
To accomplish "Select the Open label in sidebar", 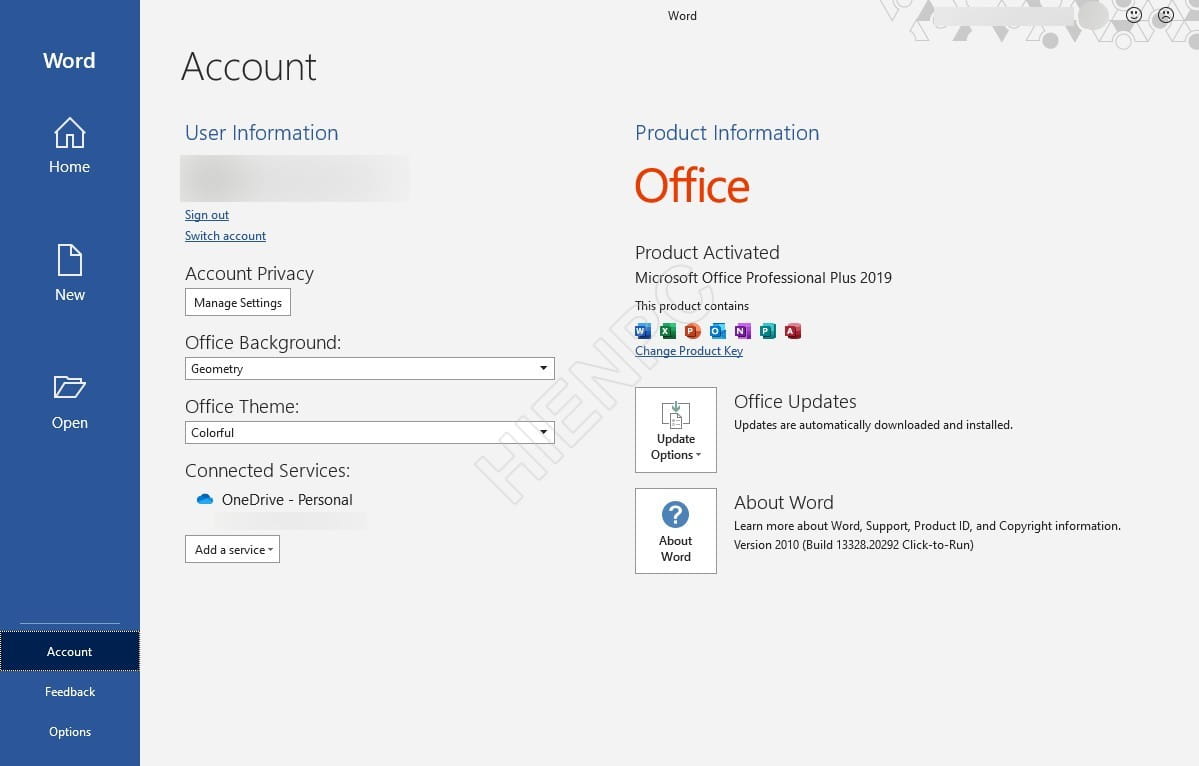I will point(70,423).
